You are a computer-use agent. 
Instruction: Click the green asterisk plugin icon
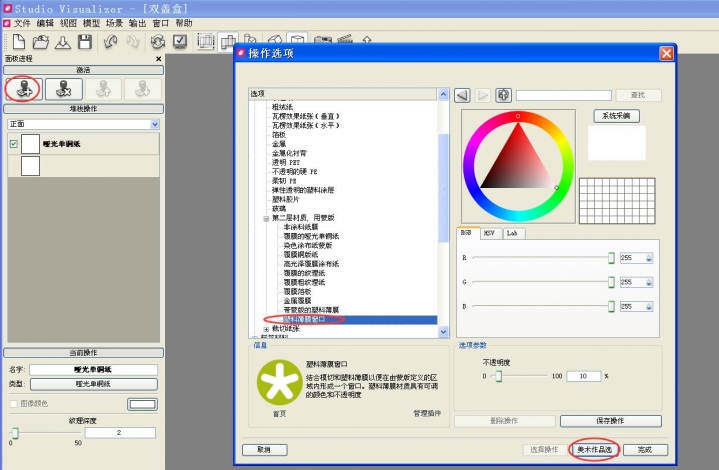click(275, 385)
